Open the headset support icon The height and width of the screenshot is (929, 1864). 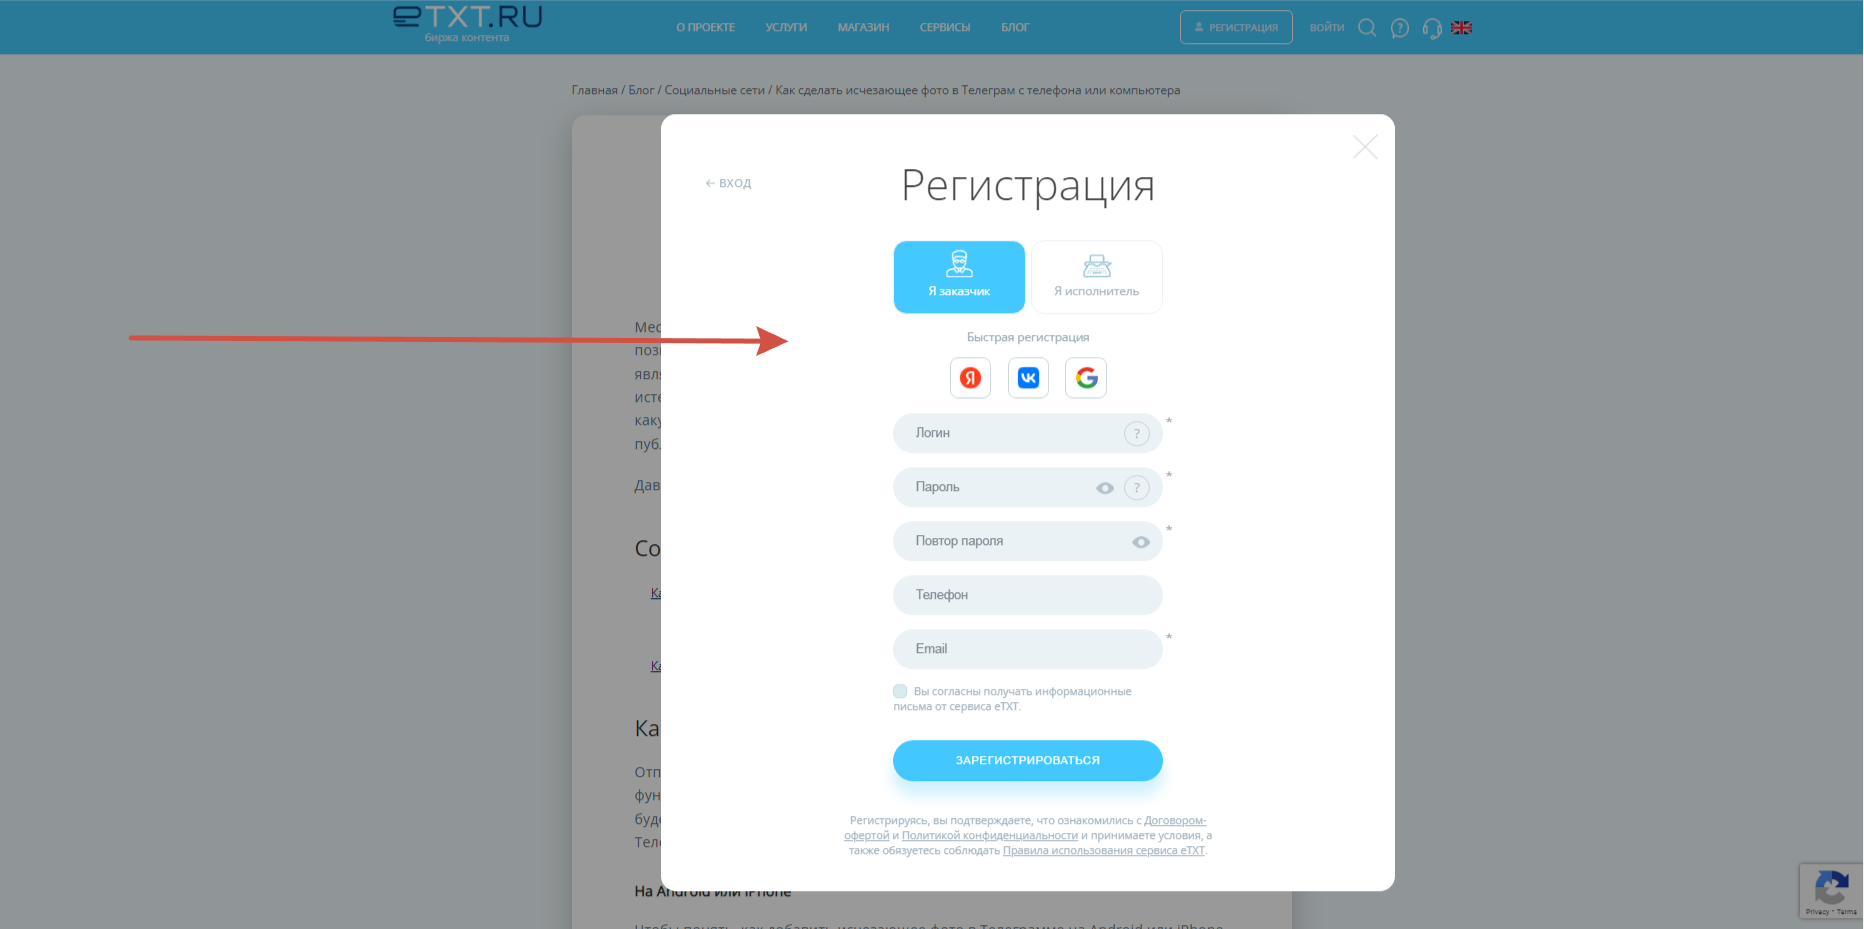1432,28
